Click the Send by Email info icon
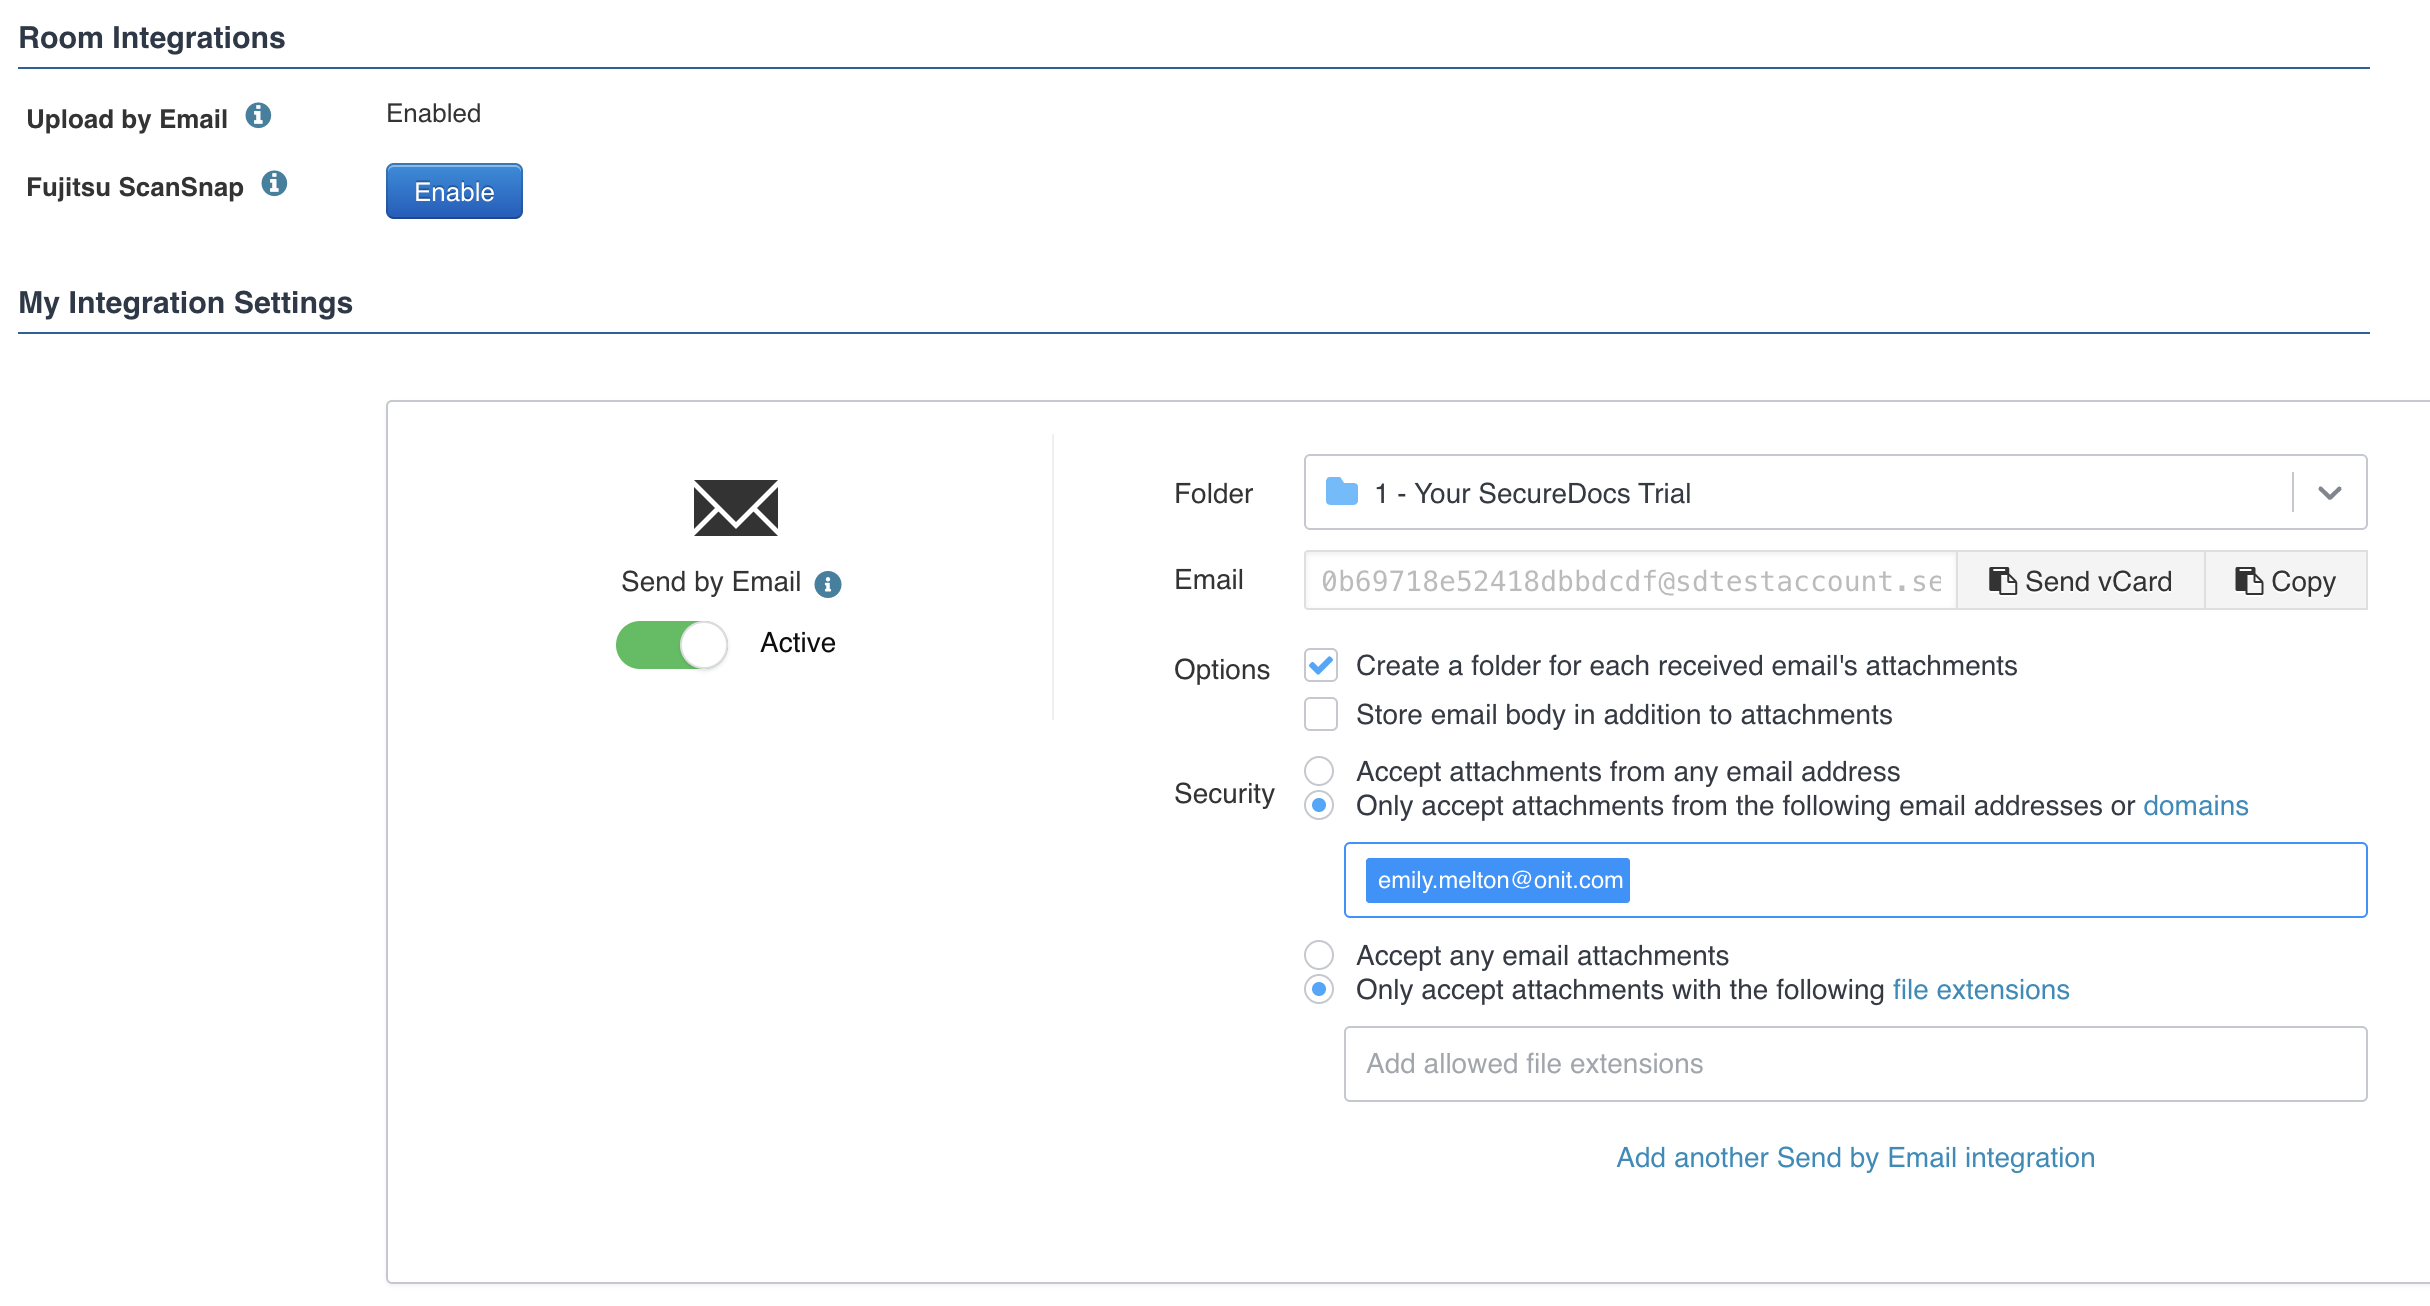Screen dimensions: 2430x1306 coord(828,584)
